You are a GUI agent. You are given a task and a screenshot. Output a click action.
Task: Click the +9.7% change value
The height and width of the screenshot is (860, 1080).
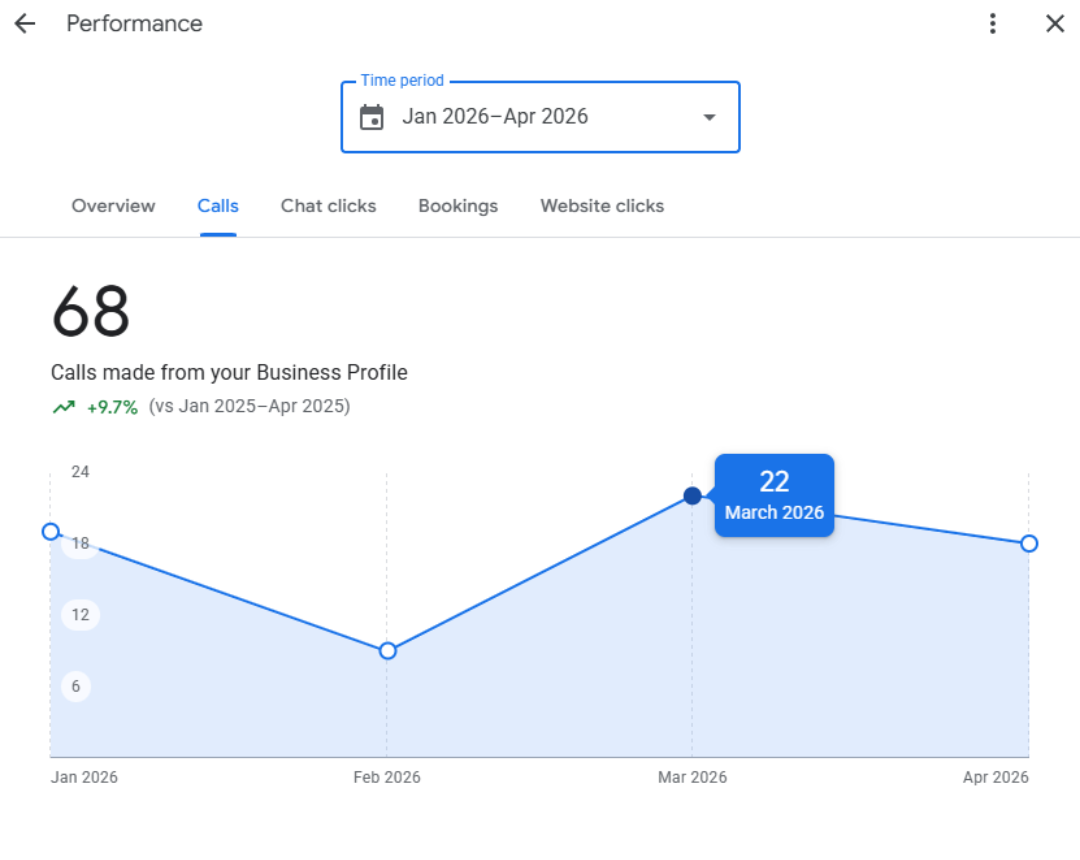[x=112, y=407]
